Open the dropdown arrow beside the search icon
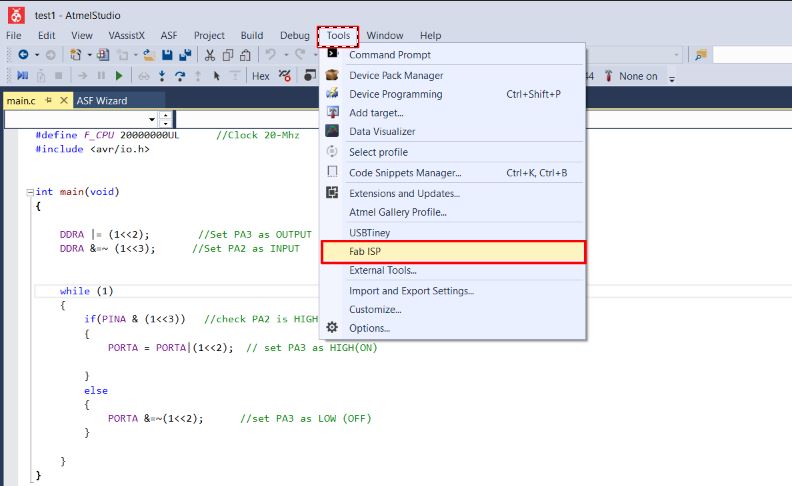 676,55
